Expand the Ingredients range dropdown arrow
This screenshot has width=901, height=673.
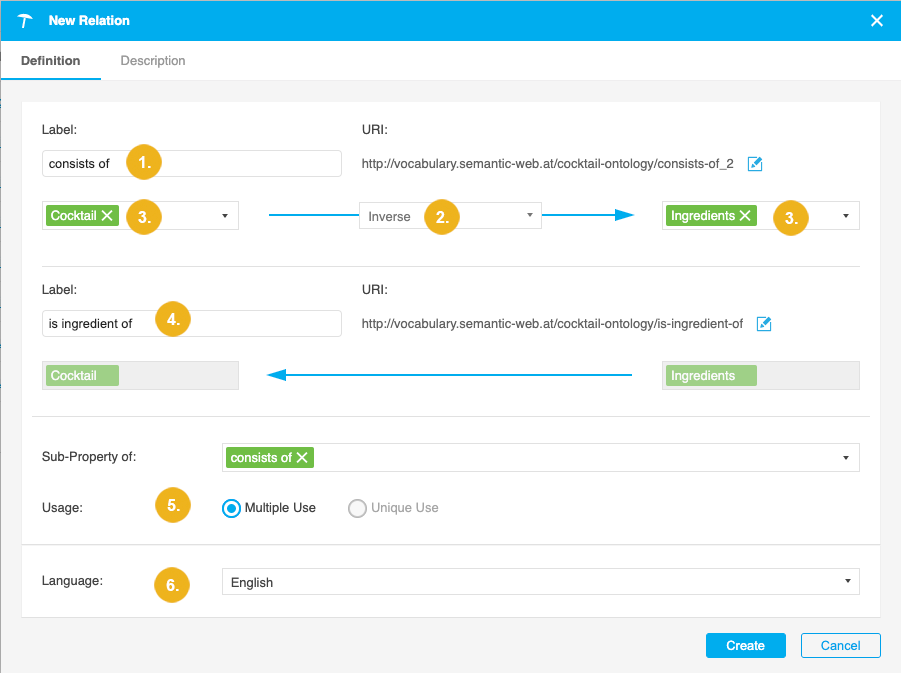(x=845, y=216)
